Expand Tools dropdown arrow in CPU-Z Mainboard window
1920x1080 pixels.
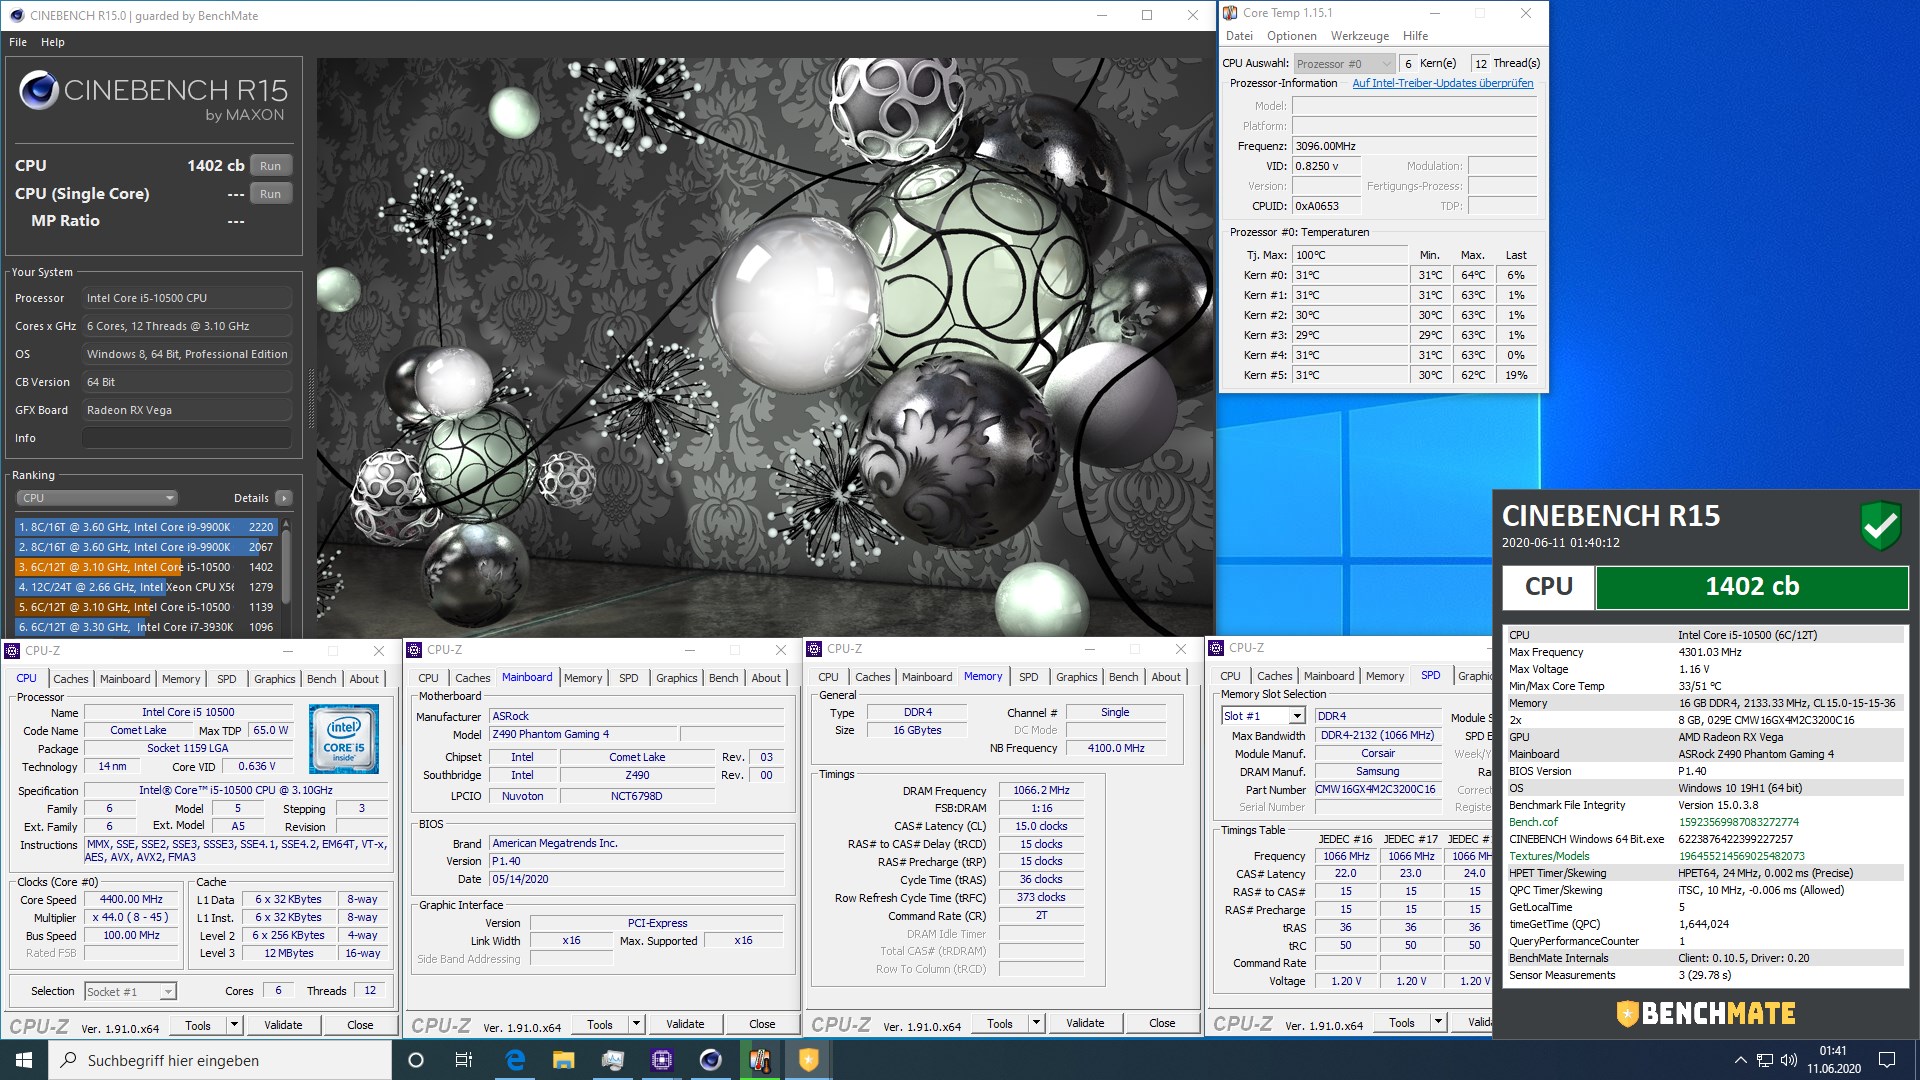tap(636, 1024)
